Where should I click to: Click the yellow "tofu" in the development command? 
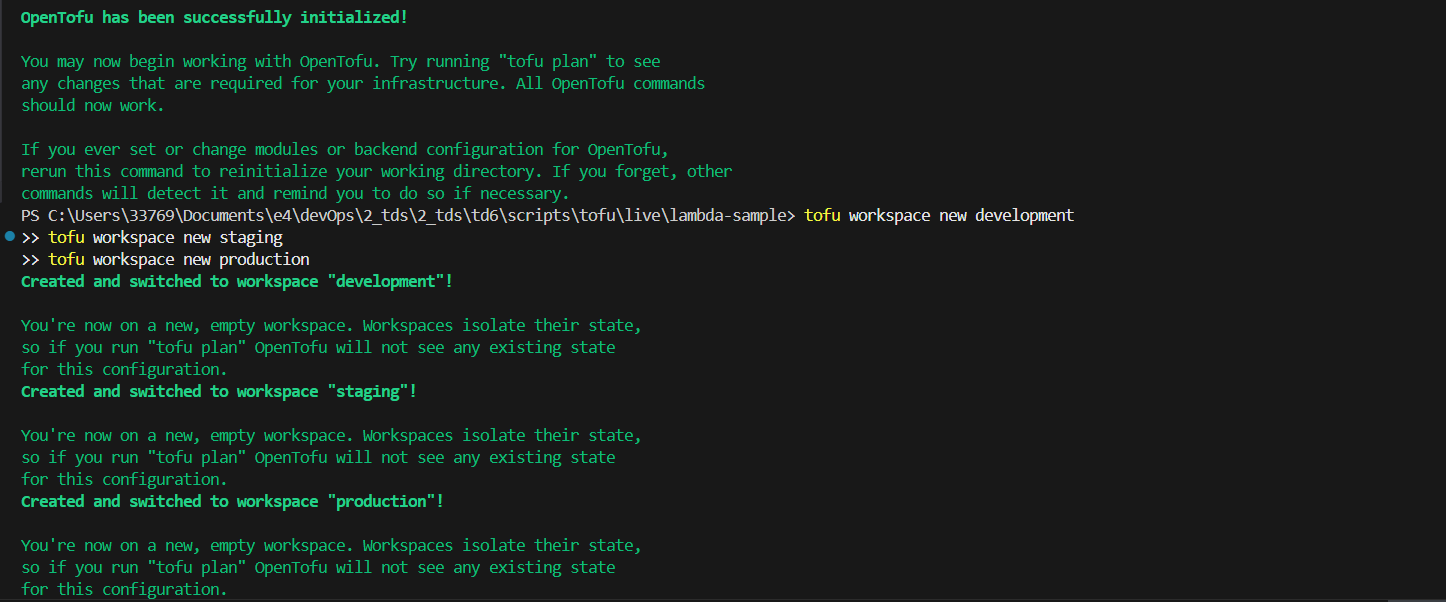click(x=822, y=216)
